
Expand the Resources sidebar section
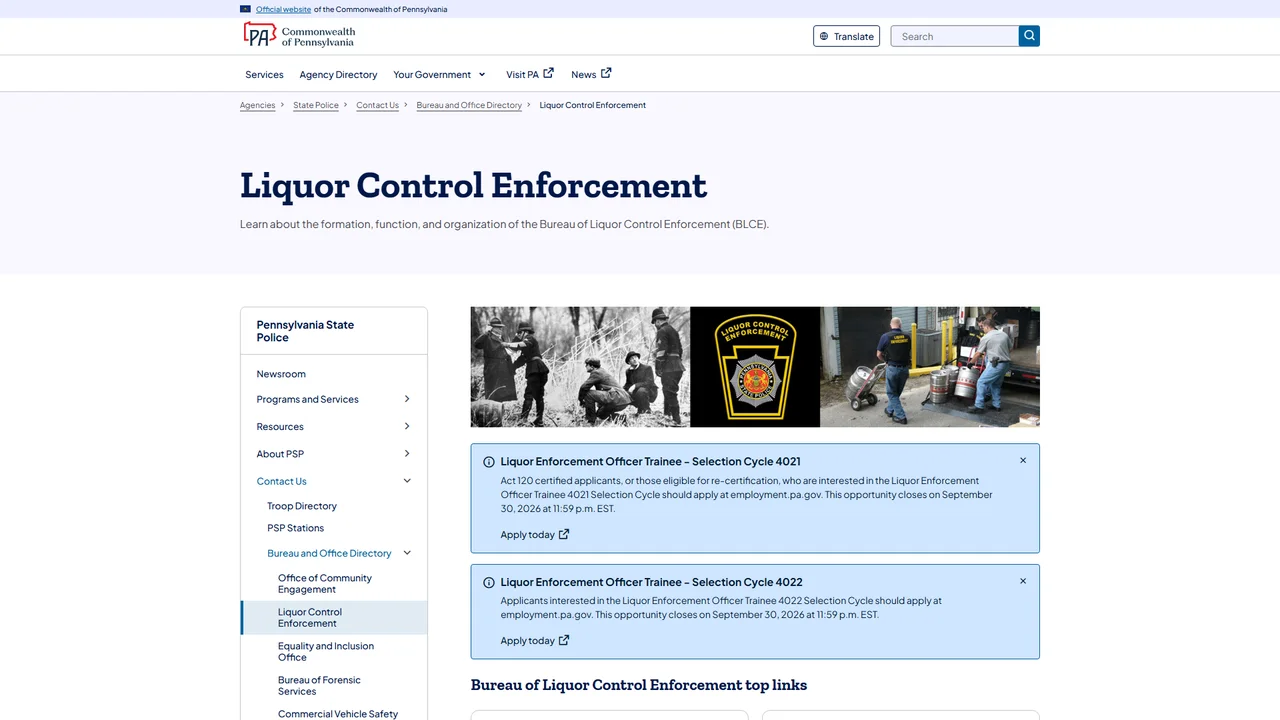click(407, 426)
